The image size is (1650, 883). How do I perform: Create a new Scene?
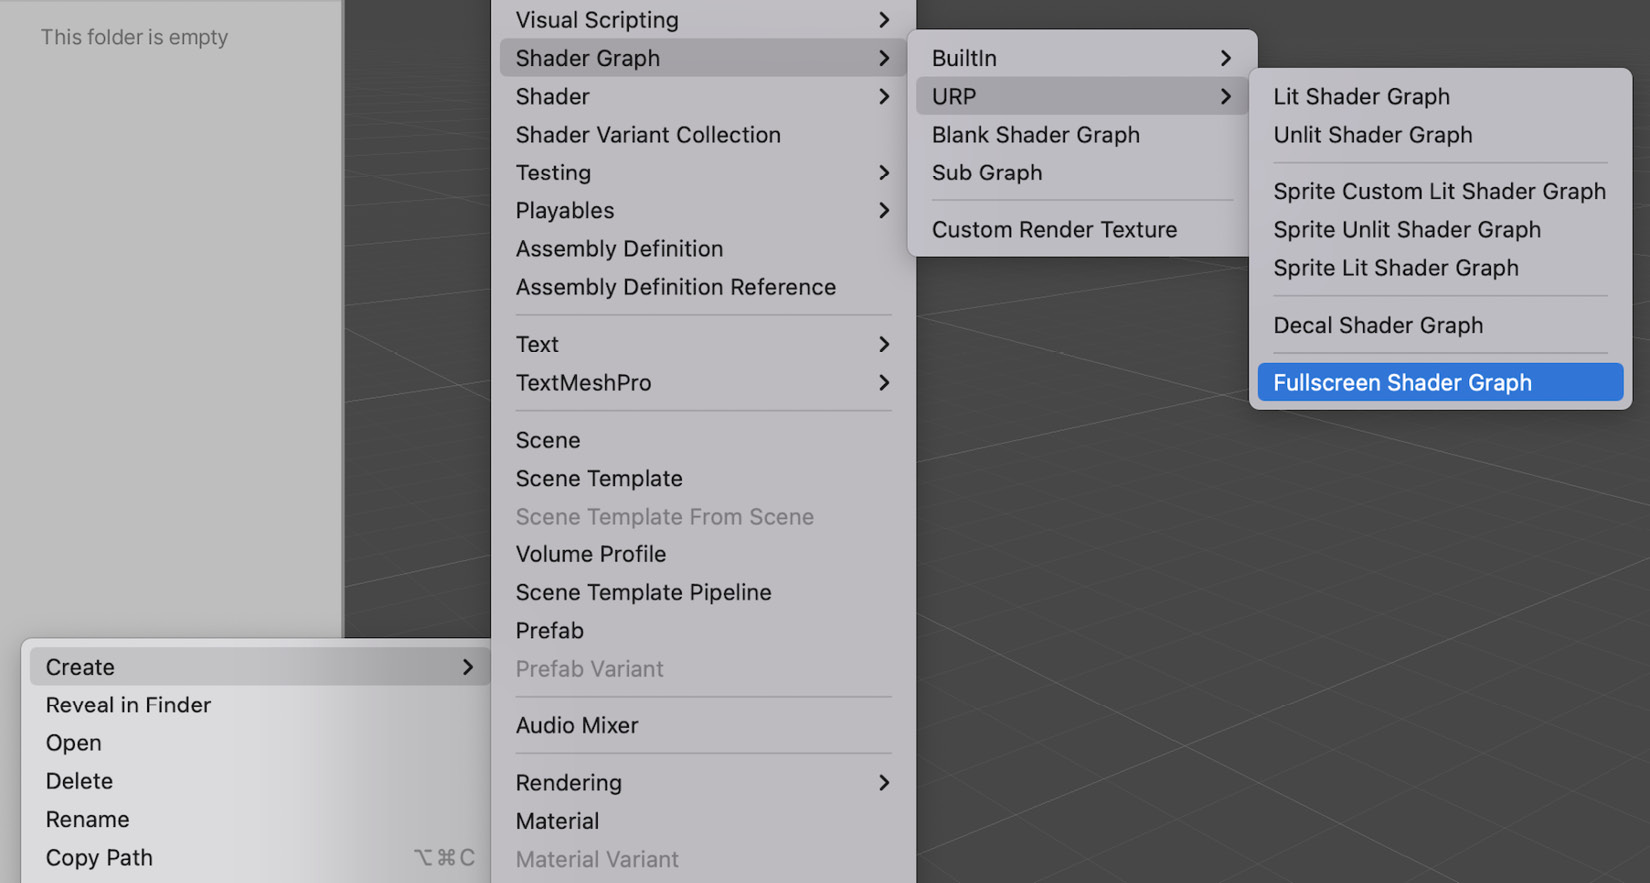703,440
